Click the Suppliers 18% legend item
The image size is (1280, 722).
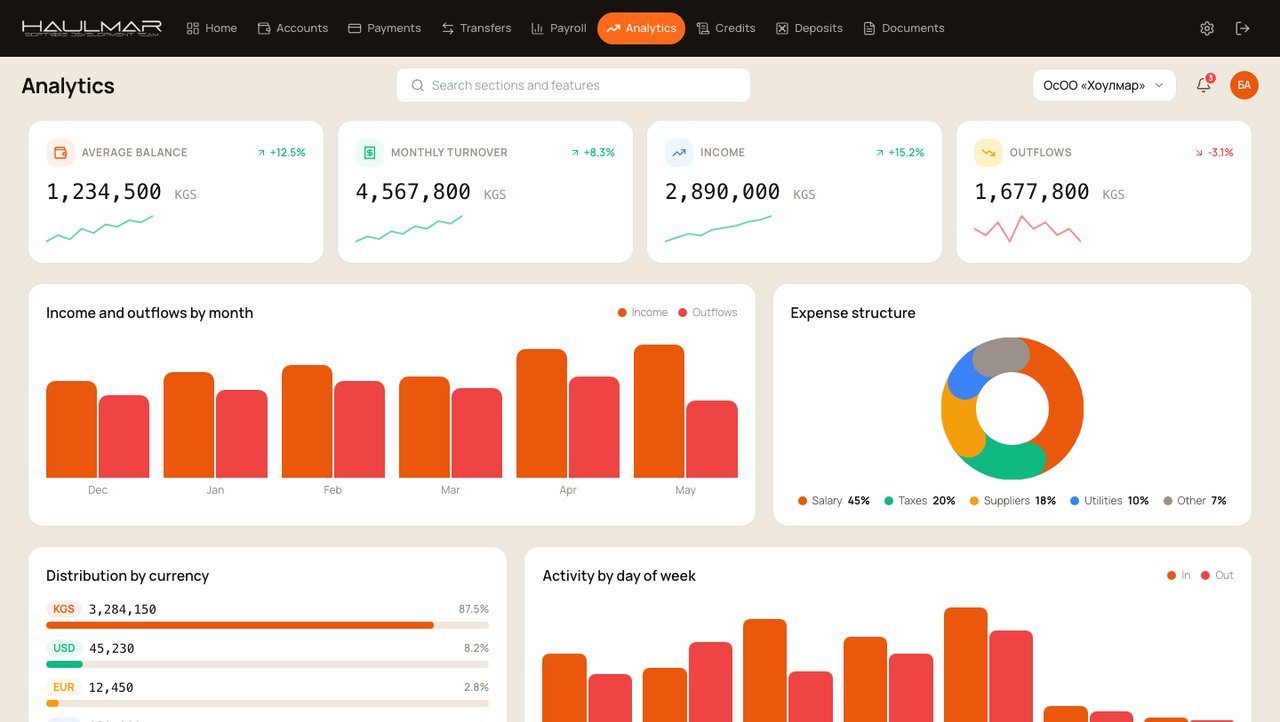click(x=1013, y=501)
